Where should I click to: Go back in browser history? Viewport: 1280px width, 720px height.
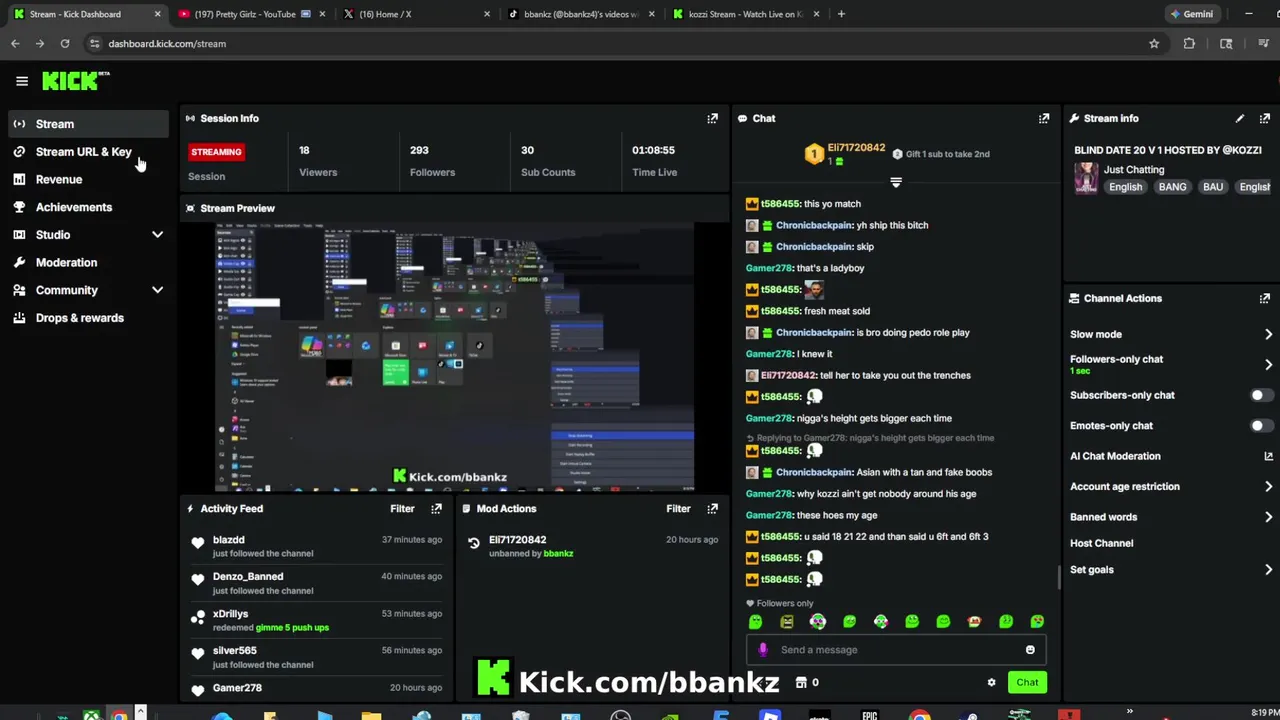pyautogui.click(x=15, y=43)
